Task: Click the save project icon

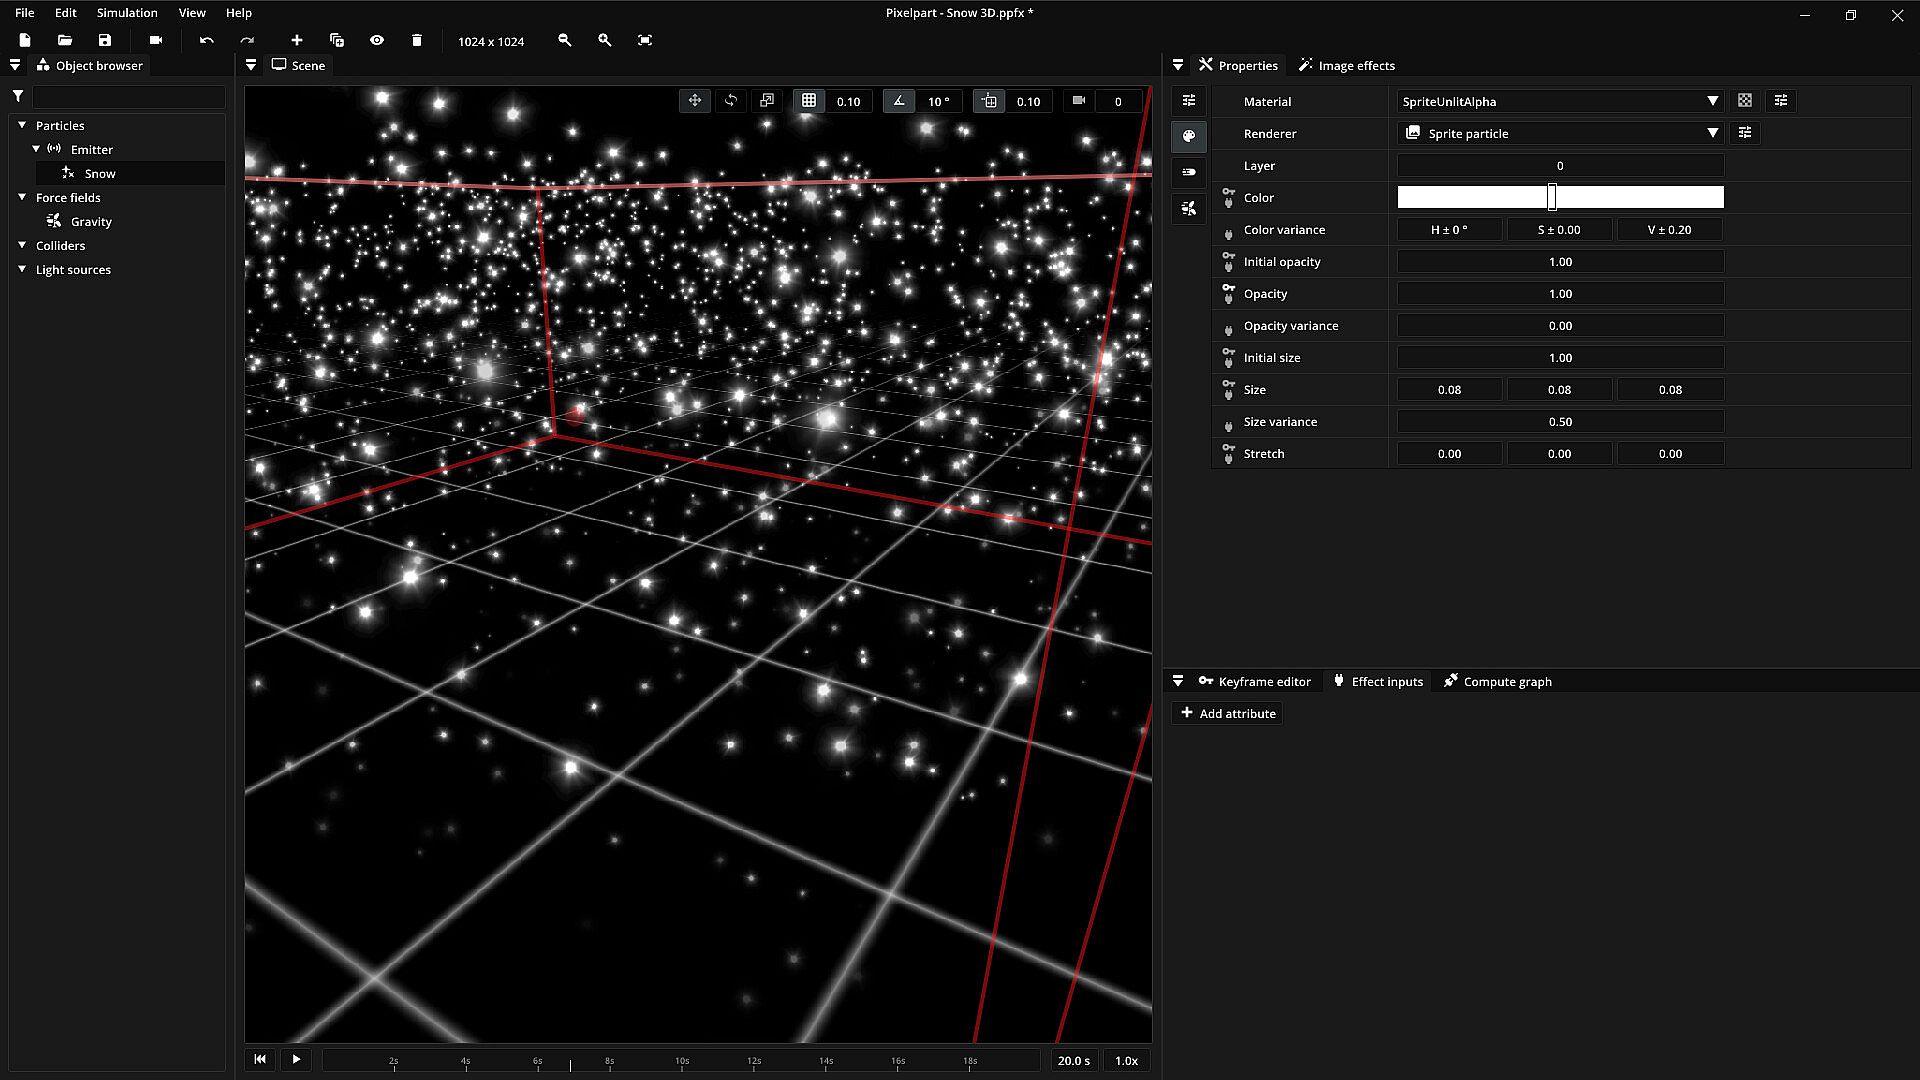Action: coord(105,40)
